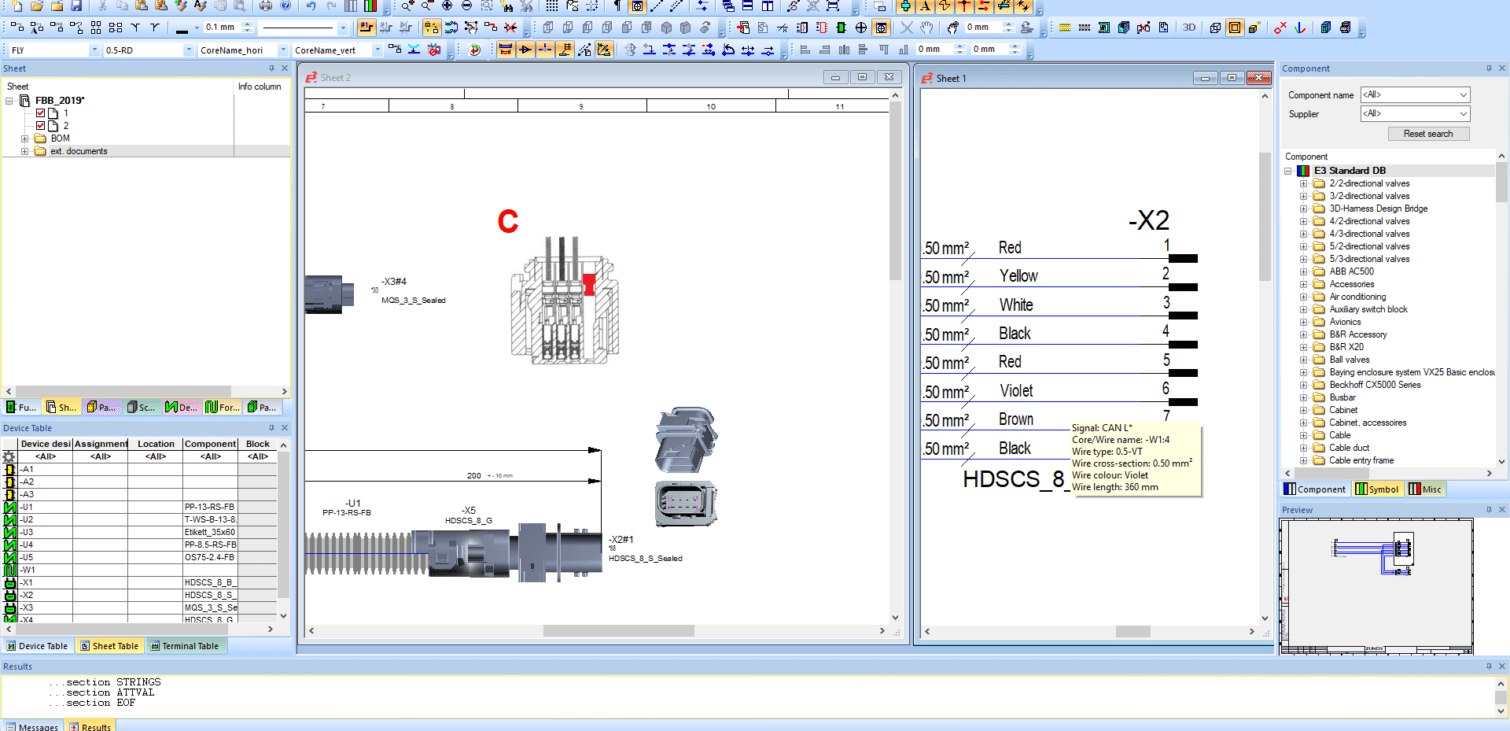Screen dimensions: 1510x731
Task: Open the Component name dropdown
Action: (1463, 95)
